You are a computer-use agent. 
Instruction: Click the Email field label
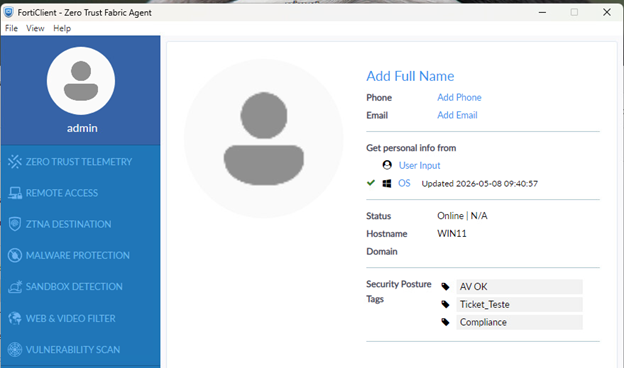pos(377,115)
